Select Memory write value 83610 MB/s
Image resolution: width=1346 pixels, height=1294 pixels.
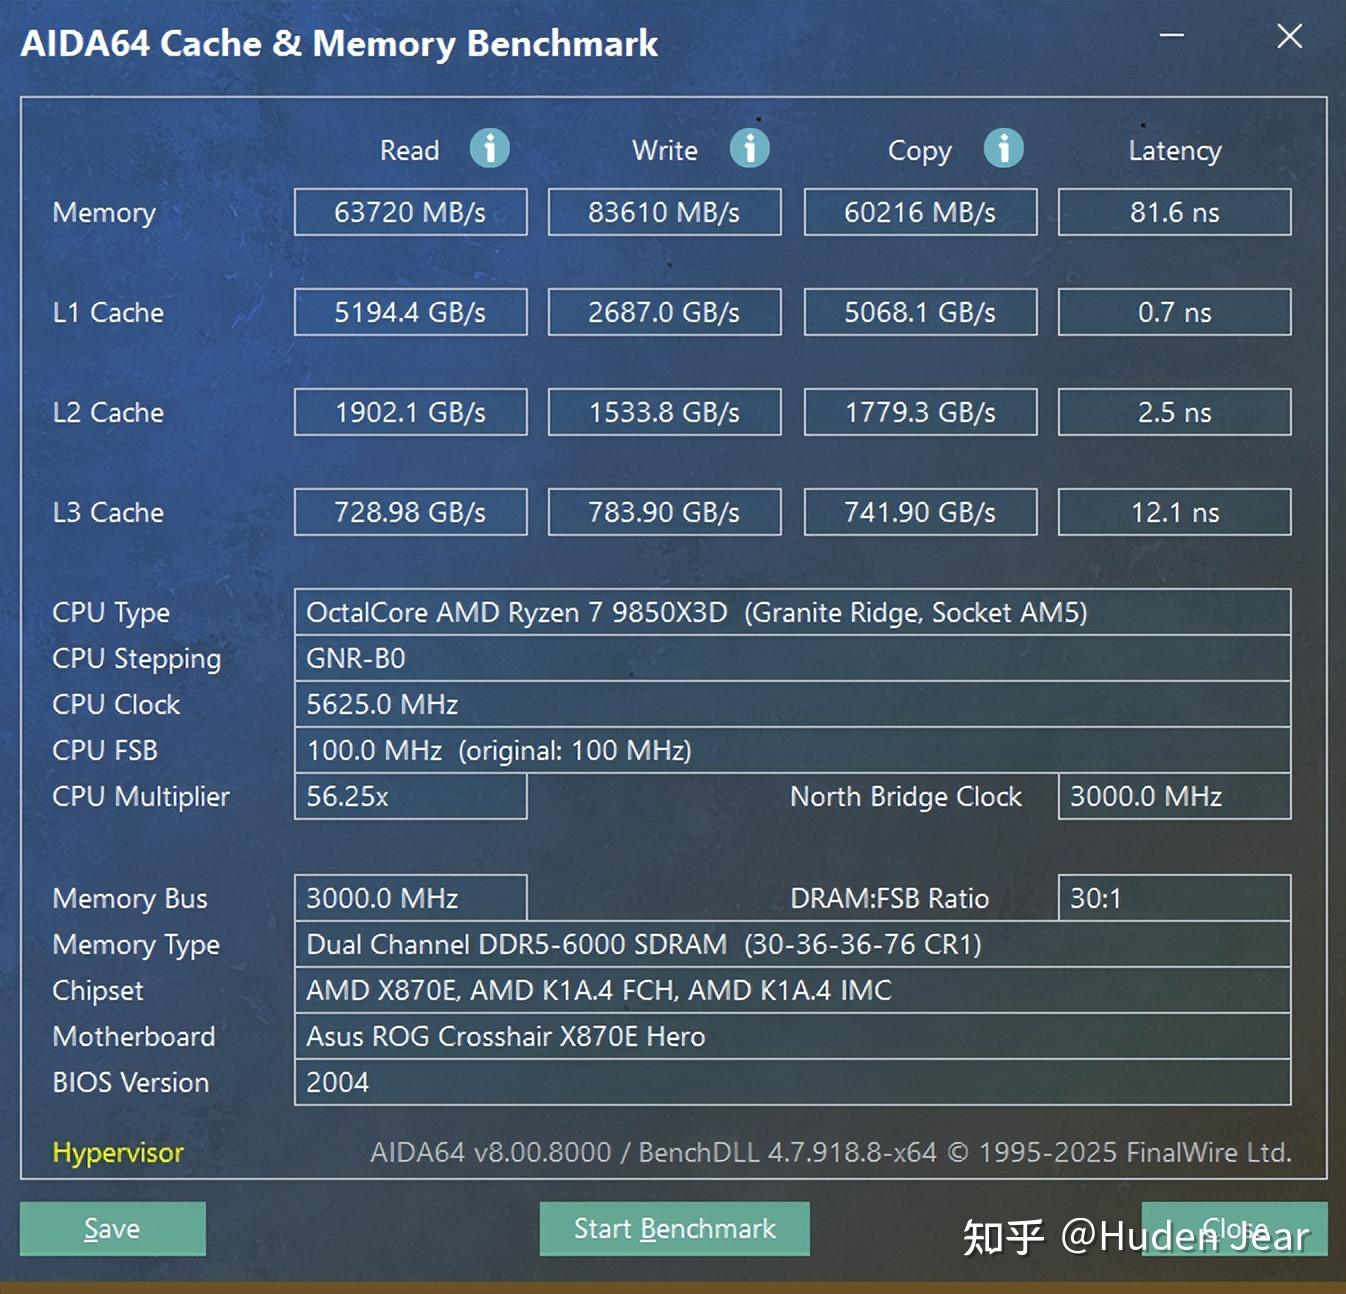(665, 212)
